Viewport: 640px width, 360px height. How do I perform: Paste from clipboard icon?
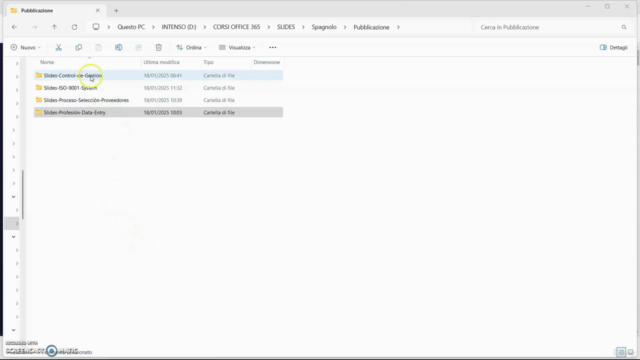98,47
